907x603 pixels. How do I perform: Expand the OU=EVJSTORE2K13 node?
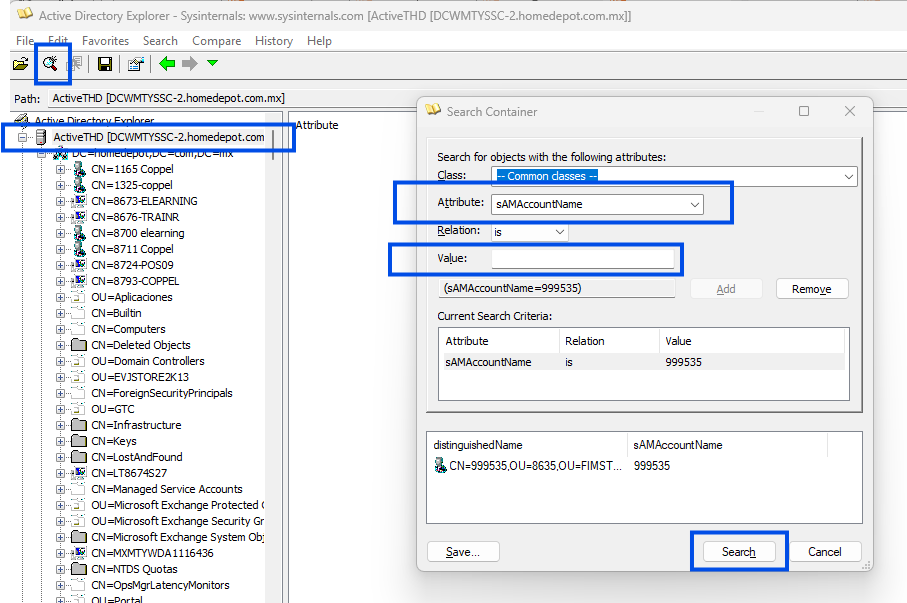tap(60, 377)
